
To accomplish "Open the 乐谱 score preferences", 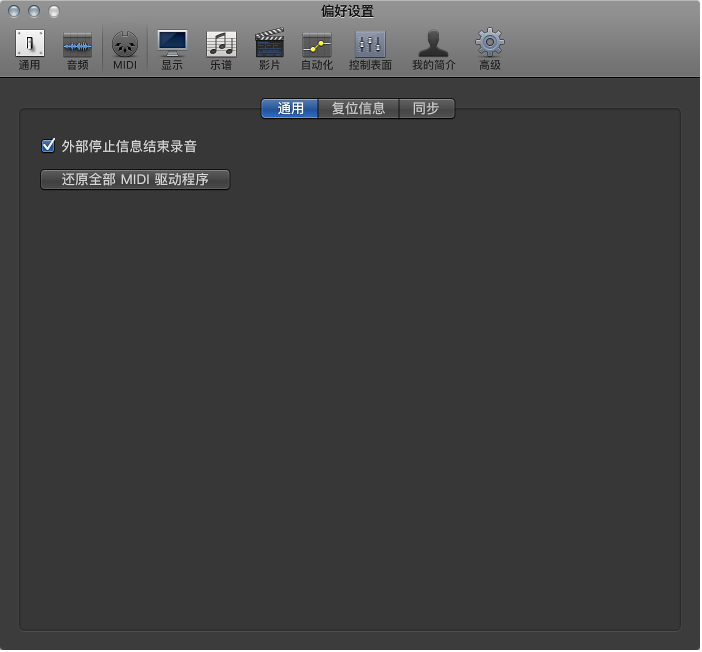I will [221, 50].
